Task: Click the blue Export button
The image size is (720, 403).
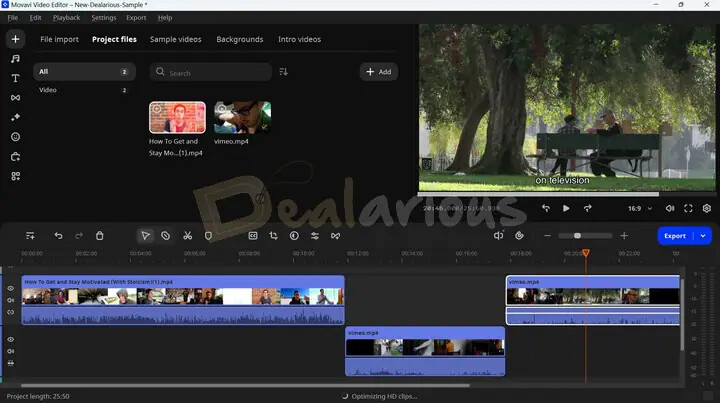Action: 675,236
